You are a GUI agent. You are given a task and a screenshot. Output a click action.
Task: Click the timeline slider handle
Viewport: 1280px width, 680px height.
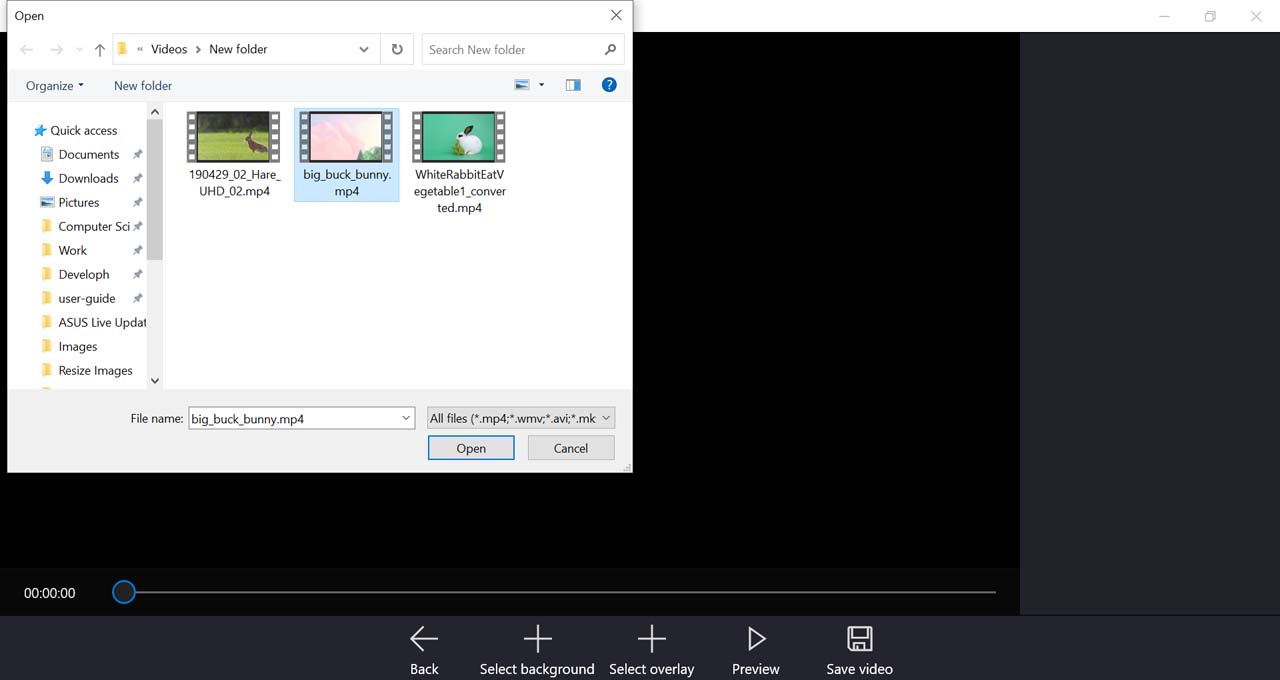point(124,592)
